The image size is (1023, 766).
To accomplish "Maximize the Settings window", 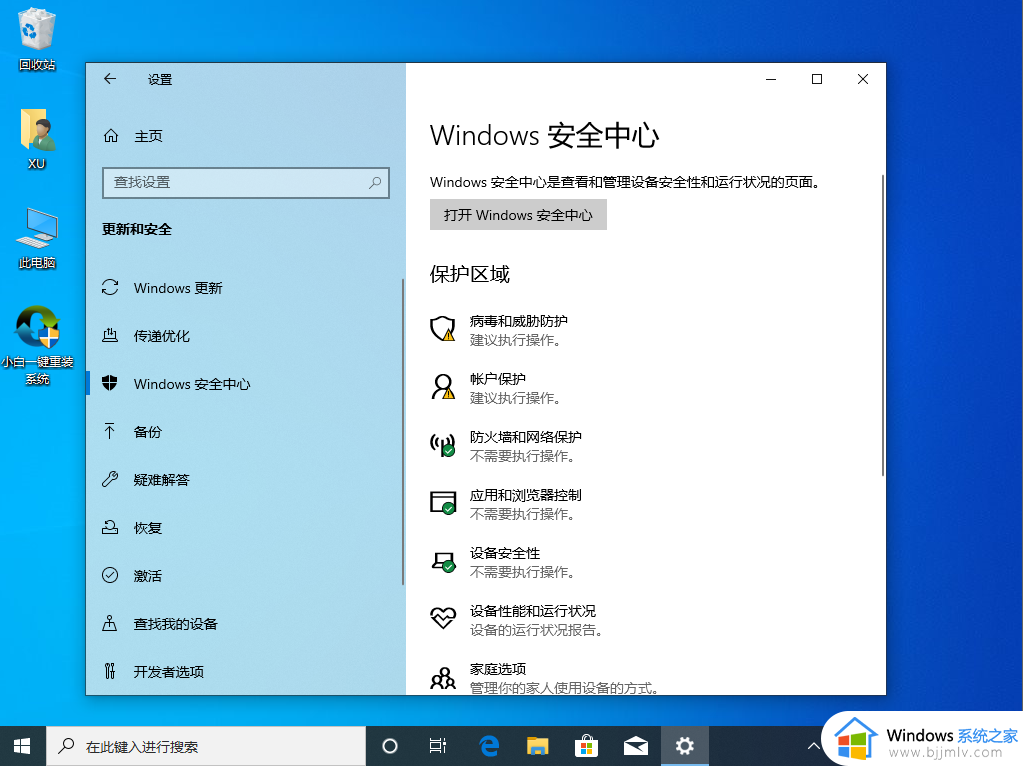I will [x=817, y=79].
